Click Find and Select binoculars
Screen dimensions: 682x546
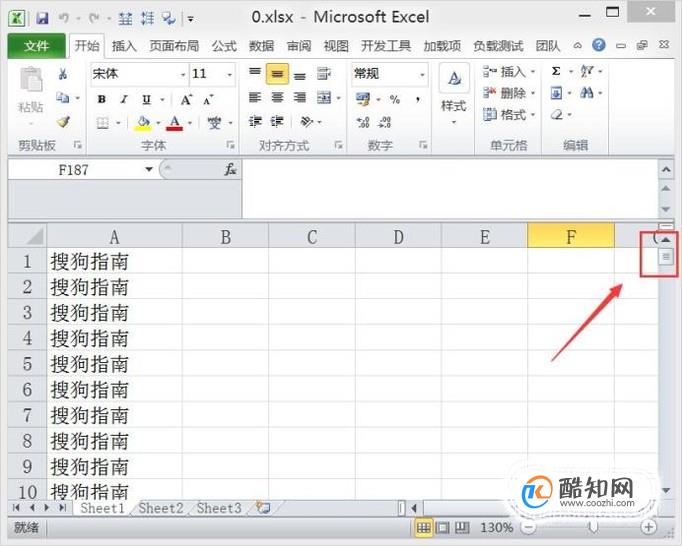coord(587,93)
